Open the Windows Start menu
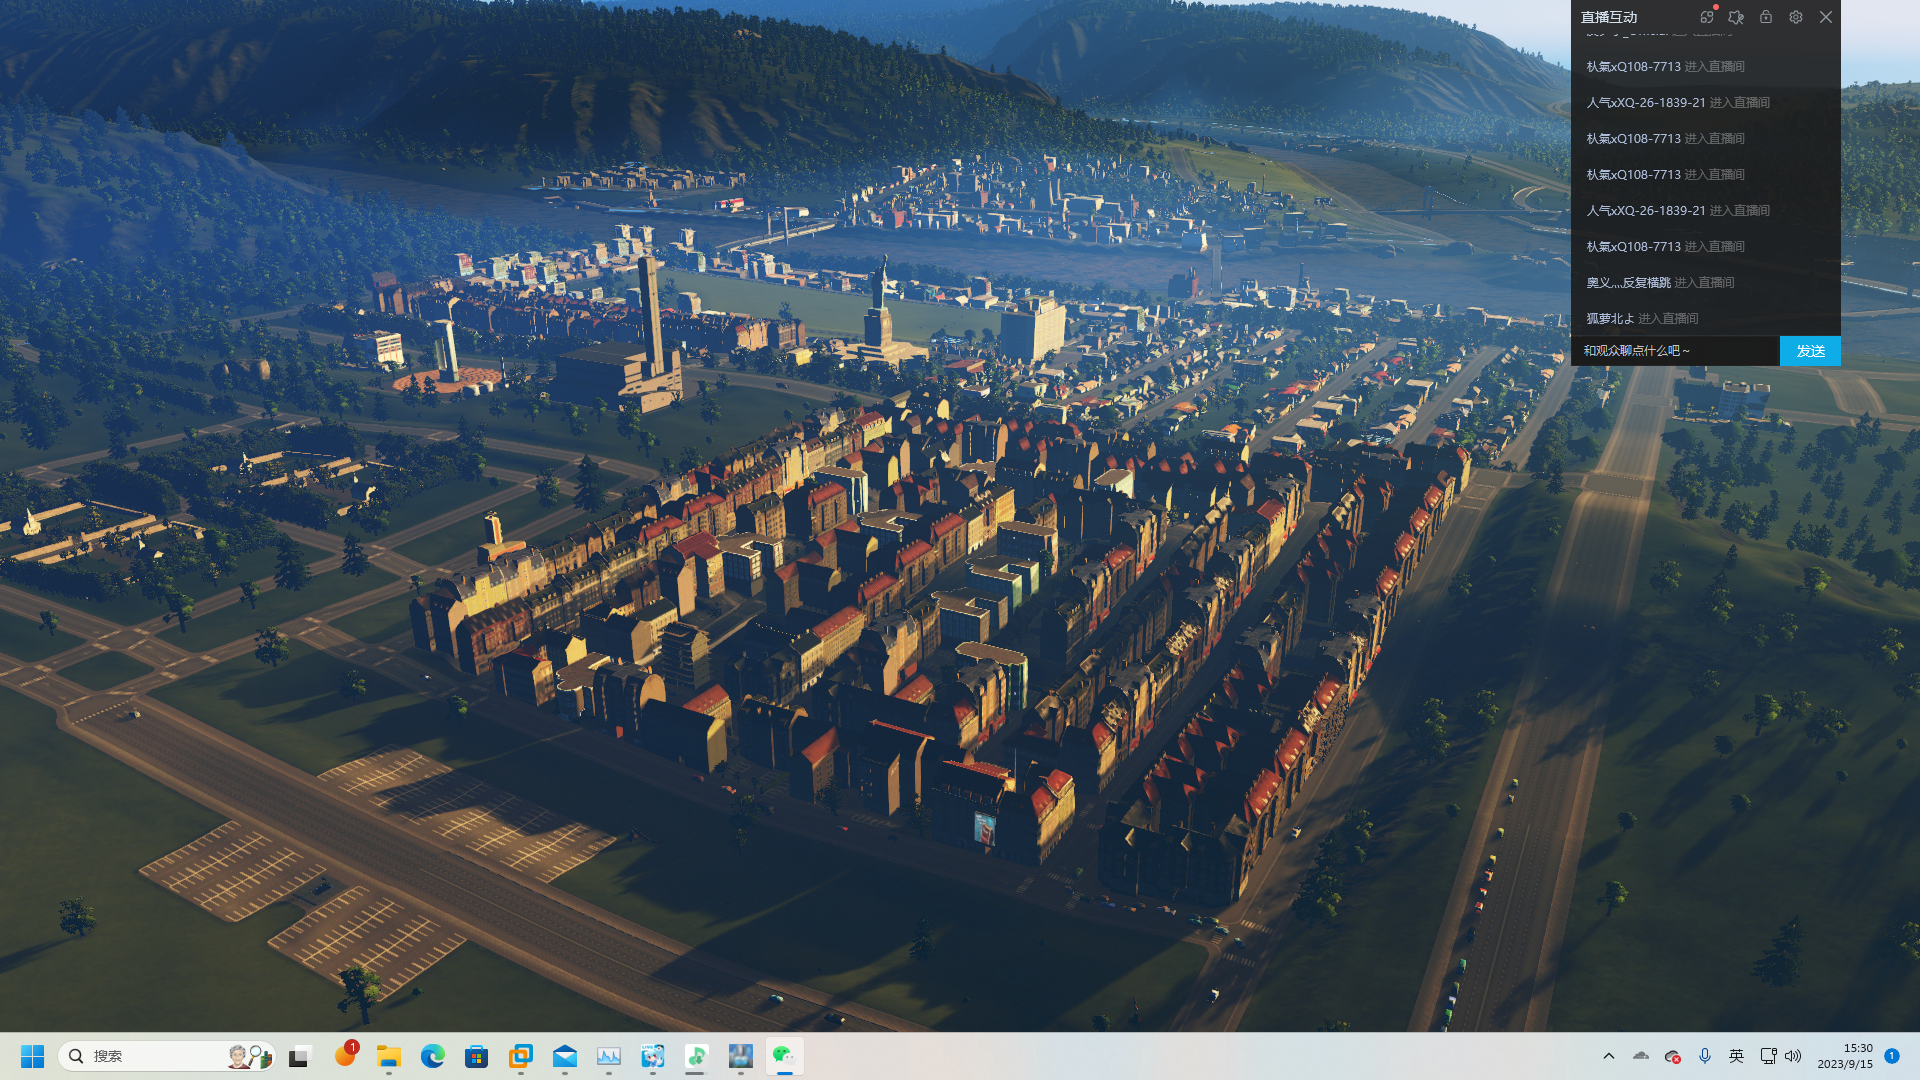Screen dimensions: 1920x1080 (32, 1056)
